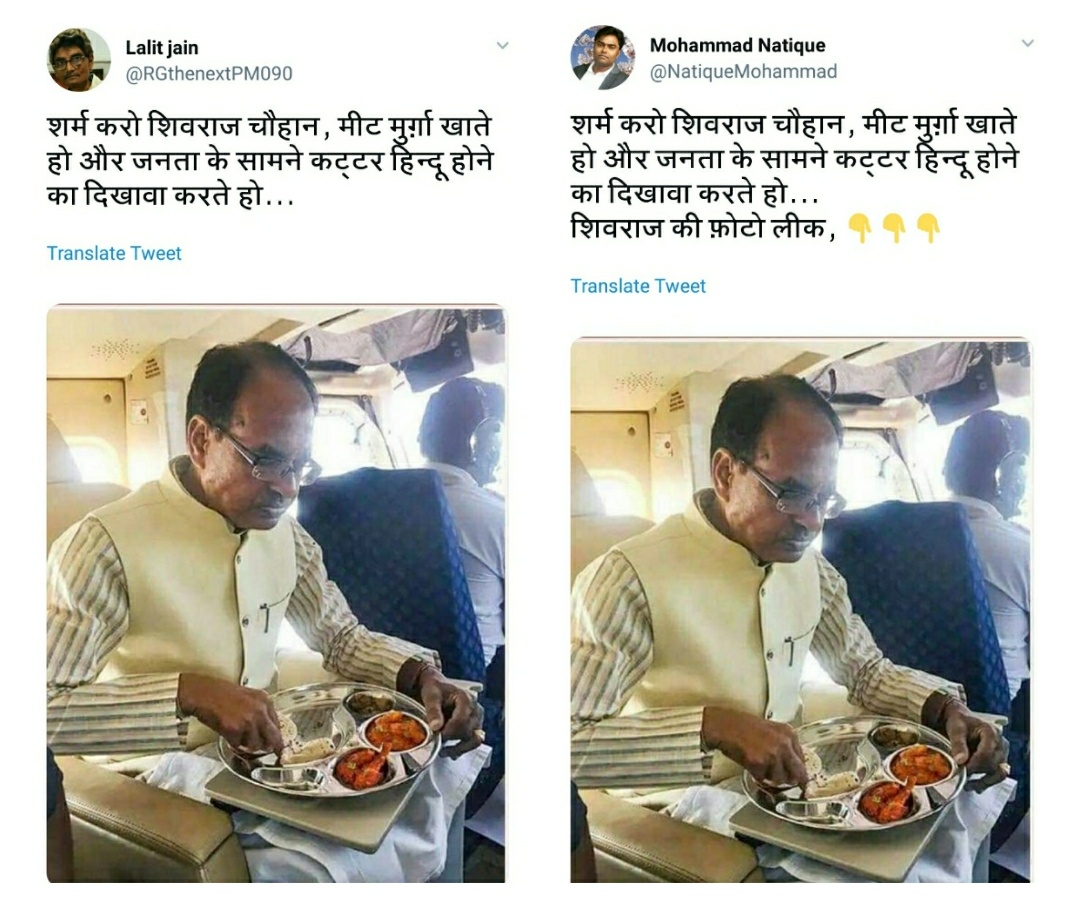Click the Hindi tweet text by Mohammad Natique
This screenshot has height=914, width=1080.
click(794, 175)
